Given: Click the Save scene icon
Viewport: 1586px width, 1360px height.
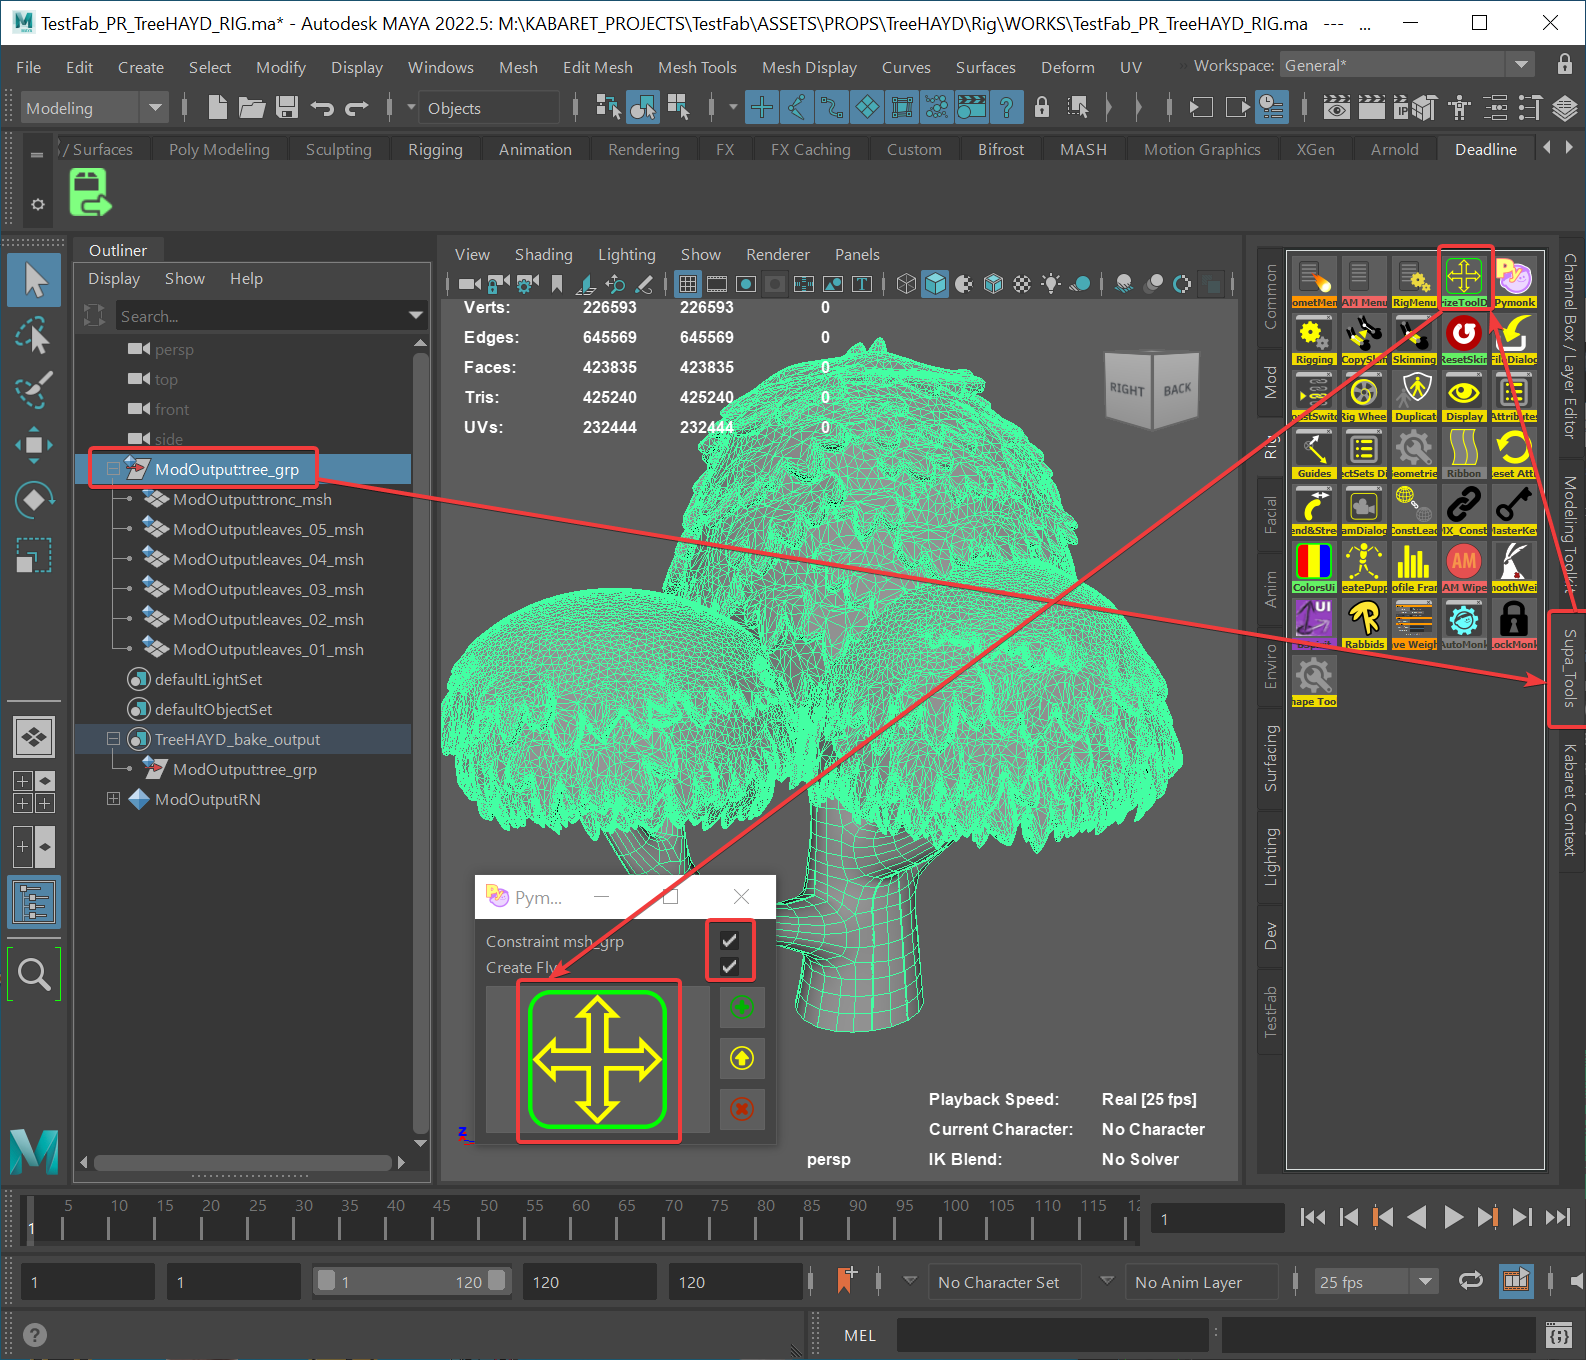Looking at the screenshot, I should [287, 107].
